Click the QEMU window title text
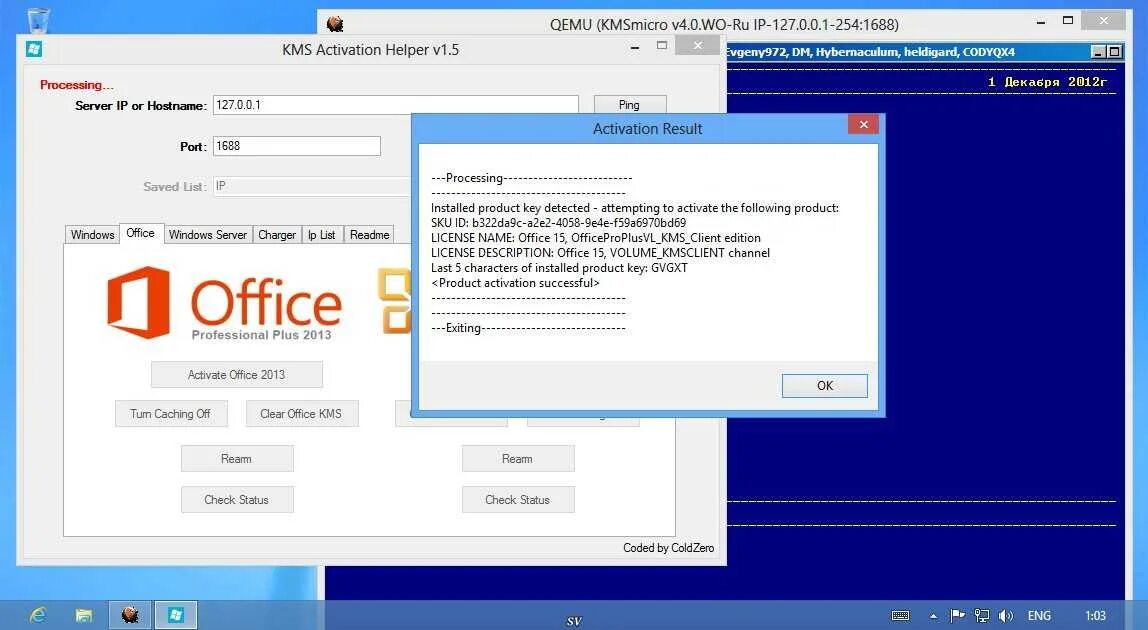 pyautogui.click(x=724, y=24)
